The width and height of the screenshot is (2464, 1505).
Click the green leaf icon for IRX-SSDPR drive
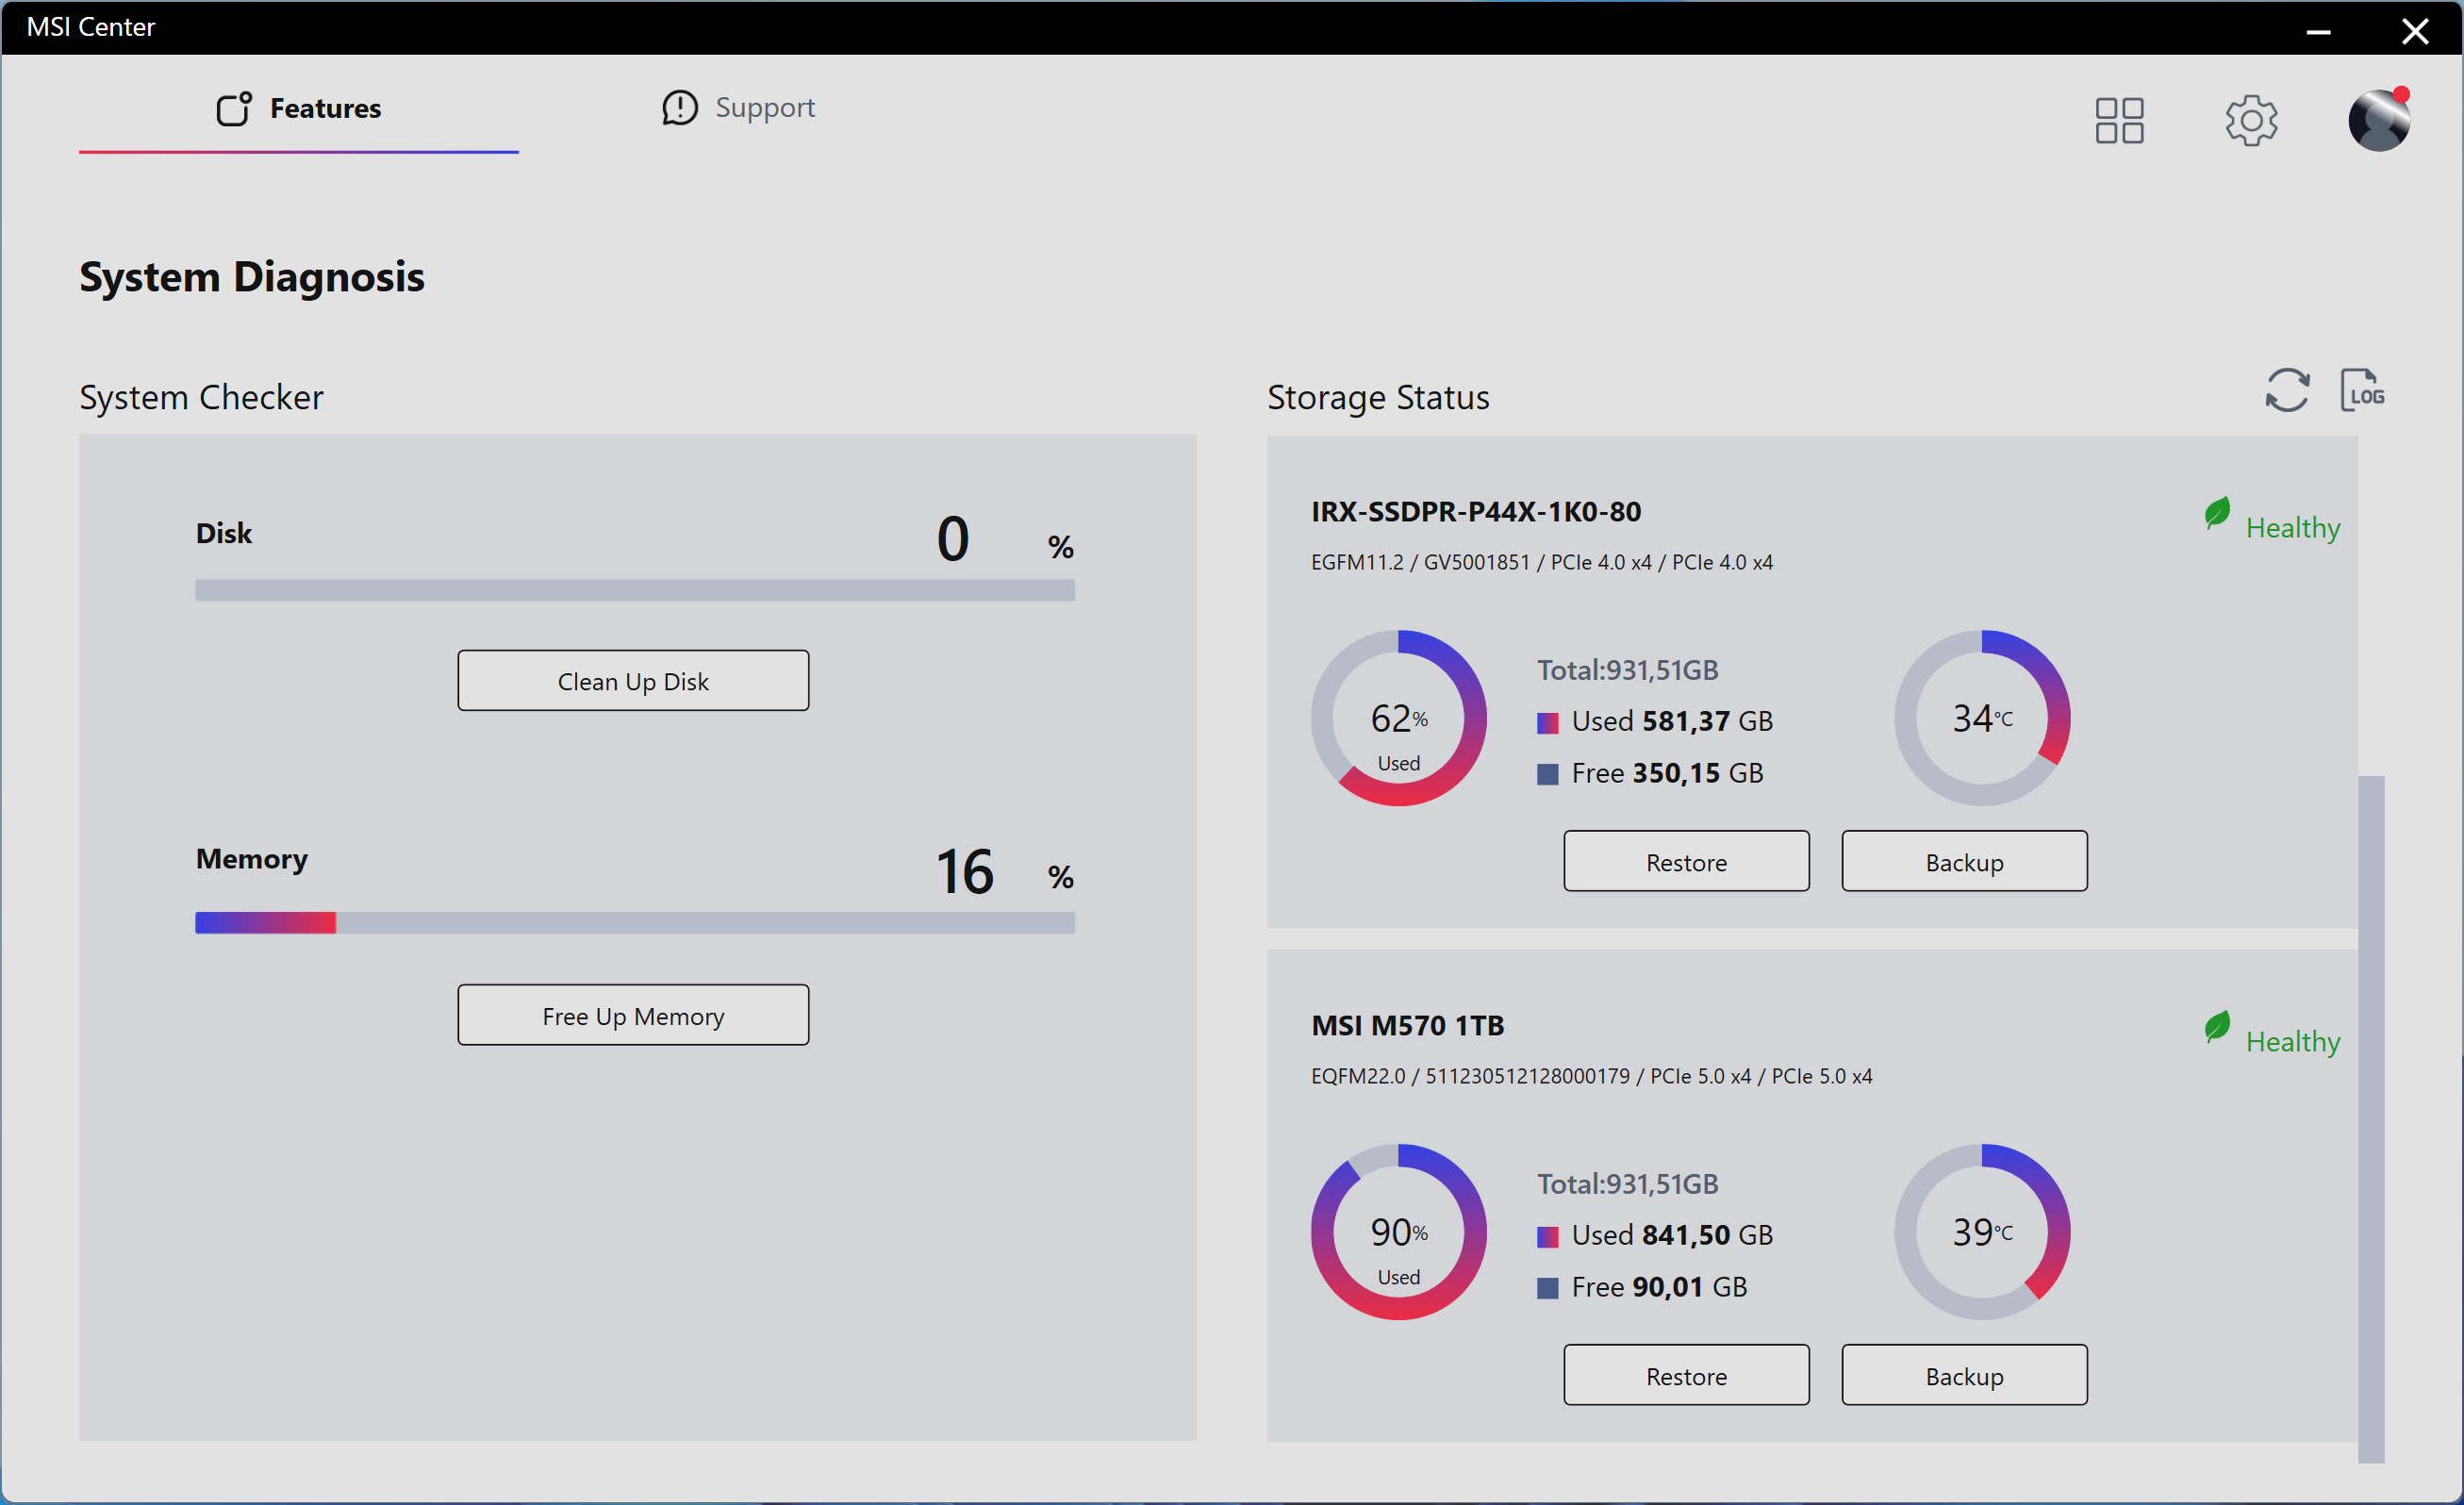(x=2217, y=513)
